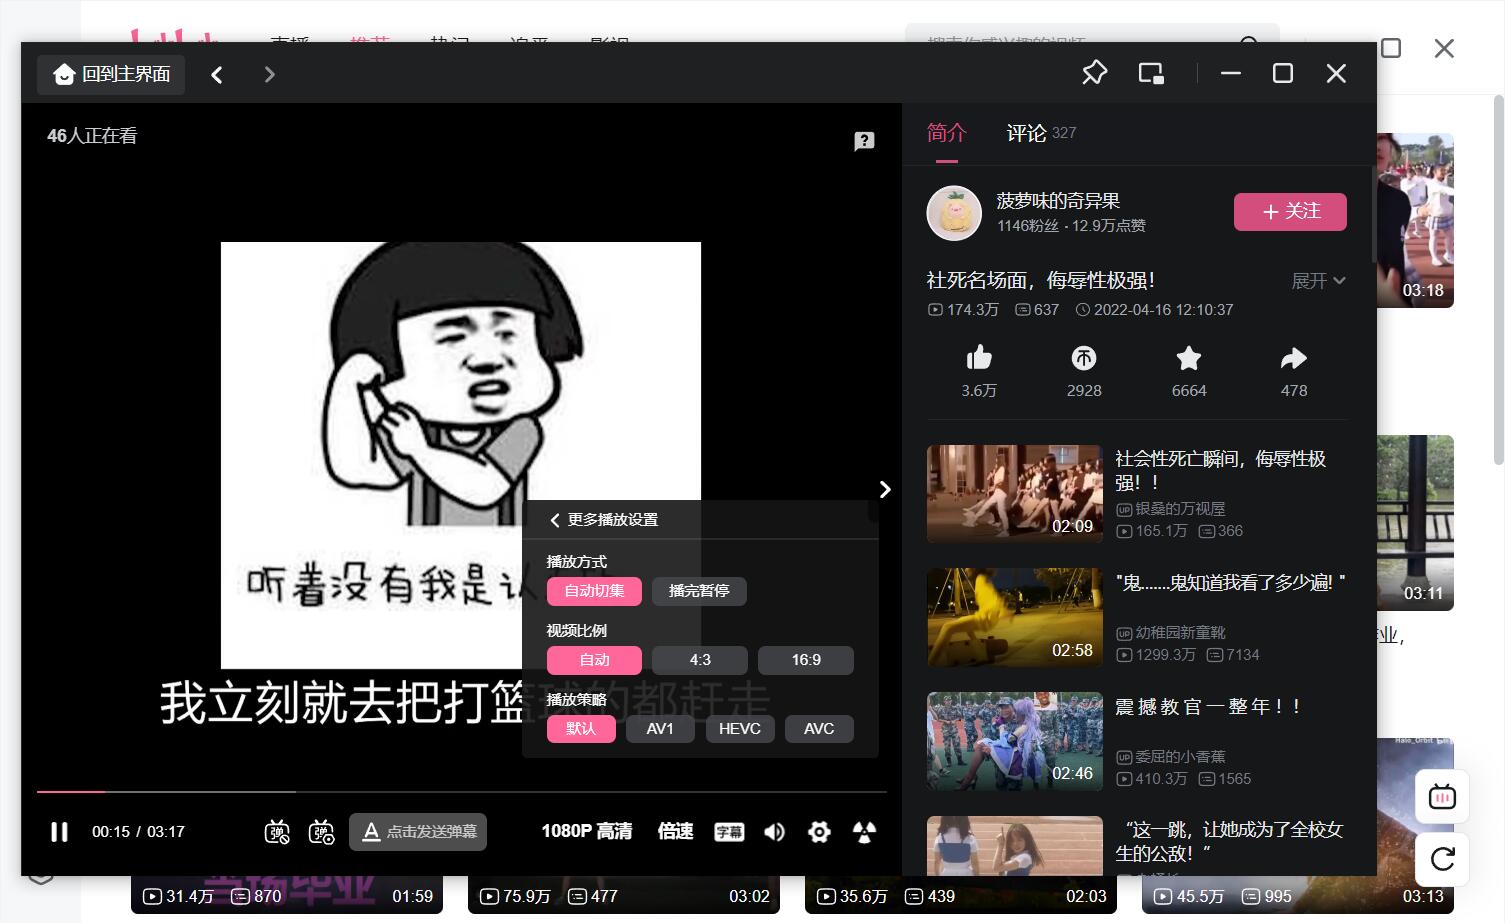Collapse the side panel with the arrow
1505x923 pixels.
[885, 489]
